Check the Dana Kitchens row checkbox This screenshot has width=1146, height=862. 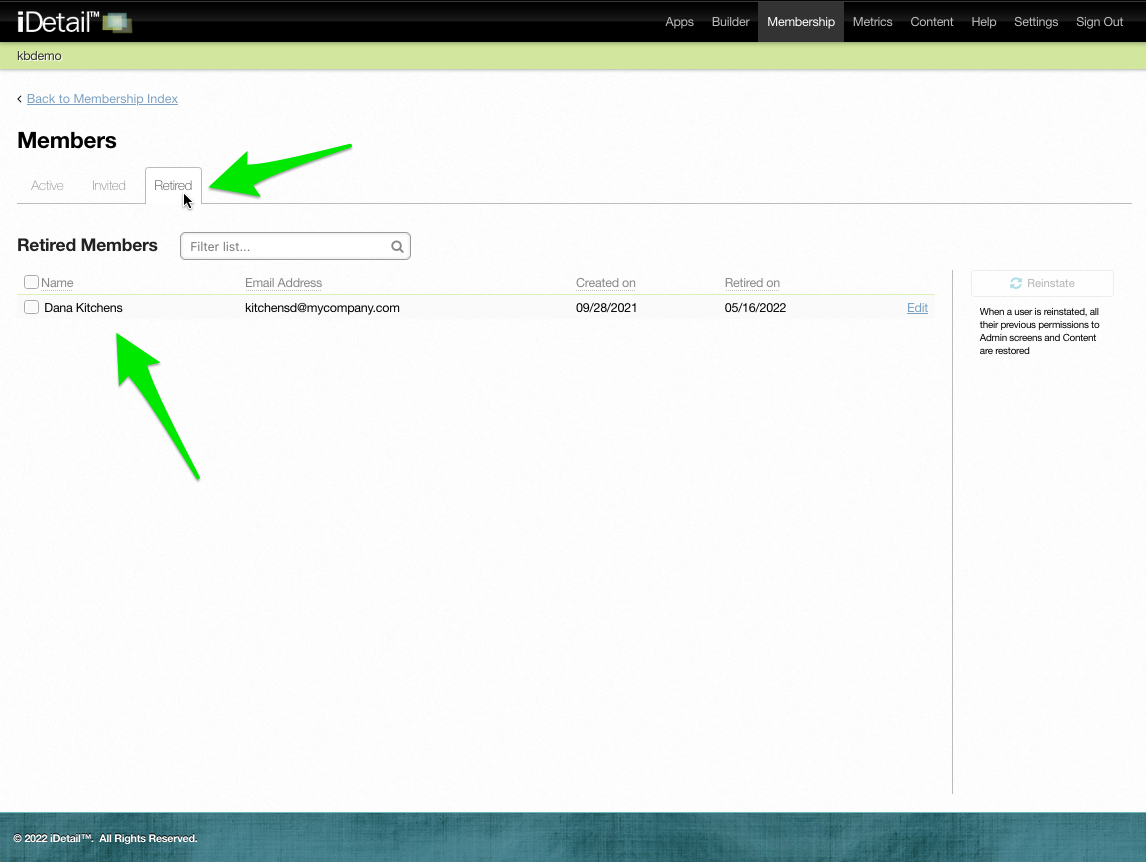(31, 307)
